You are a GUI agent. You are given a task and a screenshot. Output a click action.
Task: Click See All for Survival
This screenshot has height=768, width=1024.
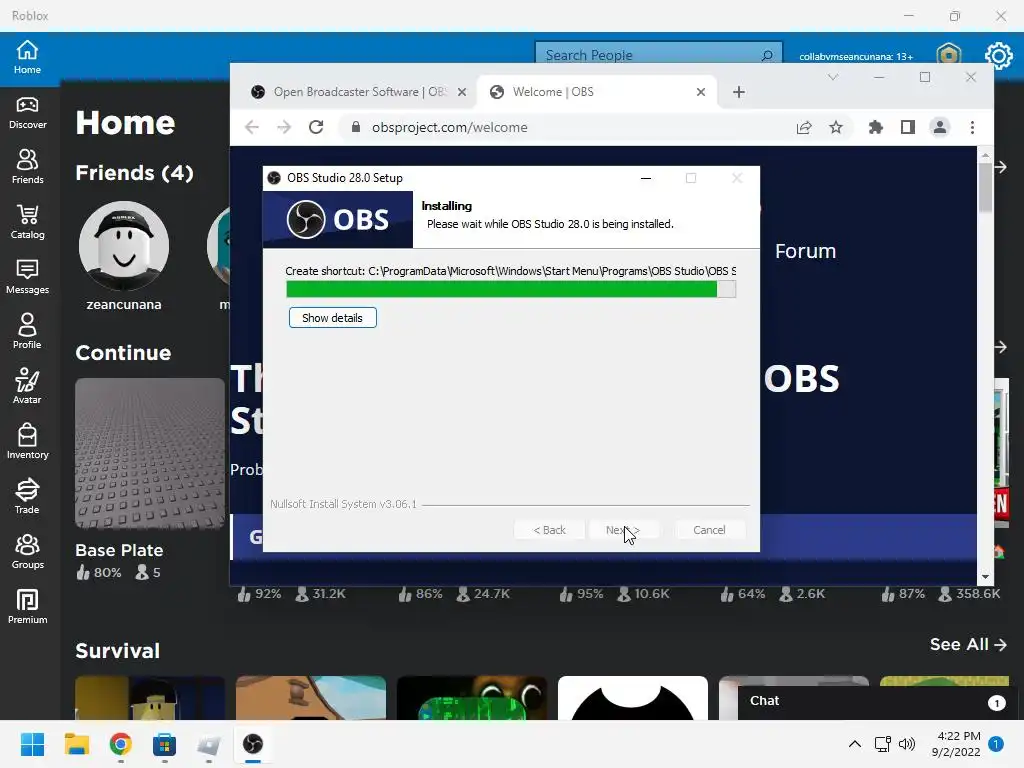pos(968,645)
